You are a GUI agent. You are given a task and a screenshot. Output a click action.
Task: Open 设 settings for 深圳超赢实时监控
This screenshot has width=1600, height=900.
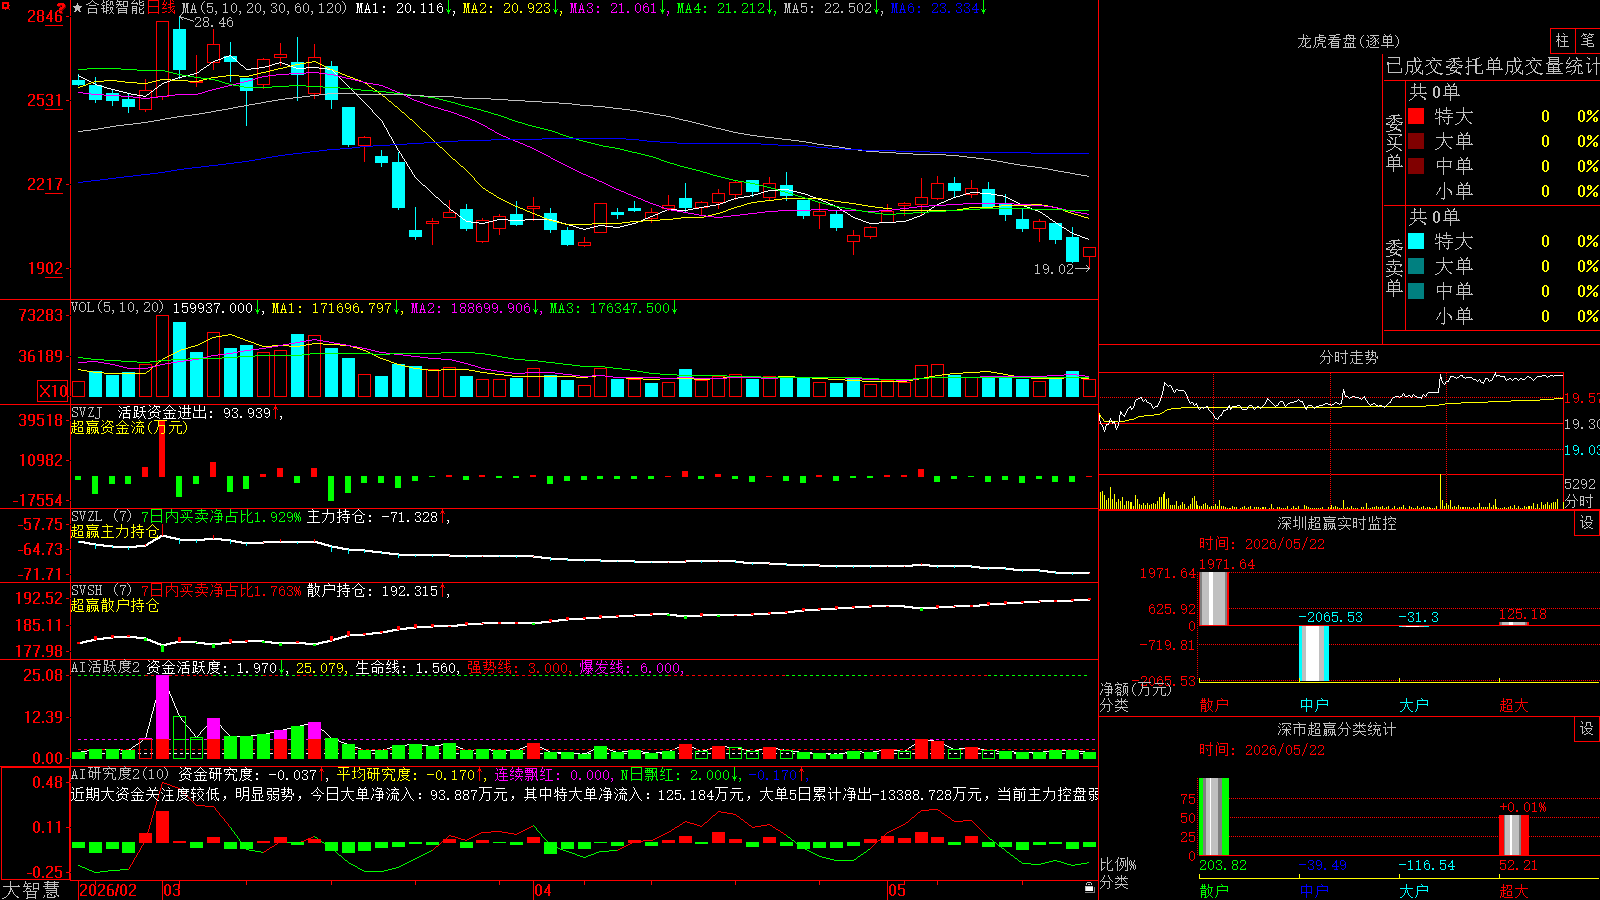[x=1587, y=523]
